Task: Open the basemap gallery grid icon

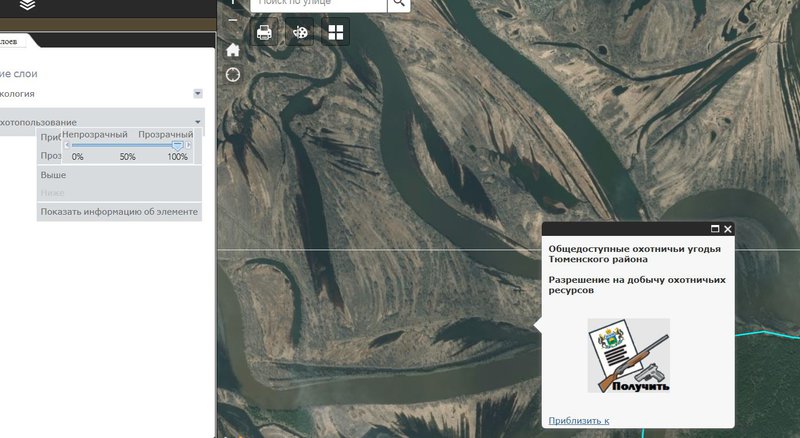Action: click(x=335, y=32)
